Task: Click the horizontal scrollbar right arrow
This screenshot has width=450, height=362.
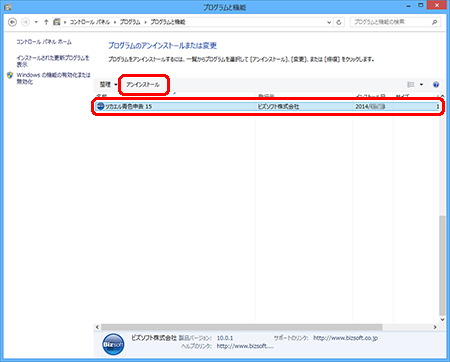Action: (435, 327)
